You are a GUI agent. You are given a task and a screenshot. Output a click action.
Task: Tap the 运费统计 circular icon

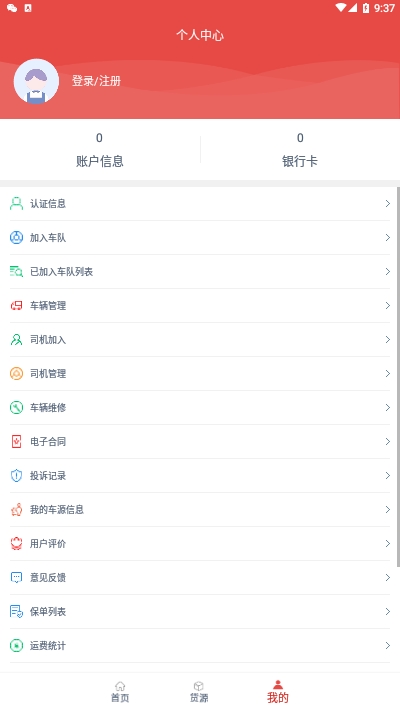click(x=16, y=645)
